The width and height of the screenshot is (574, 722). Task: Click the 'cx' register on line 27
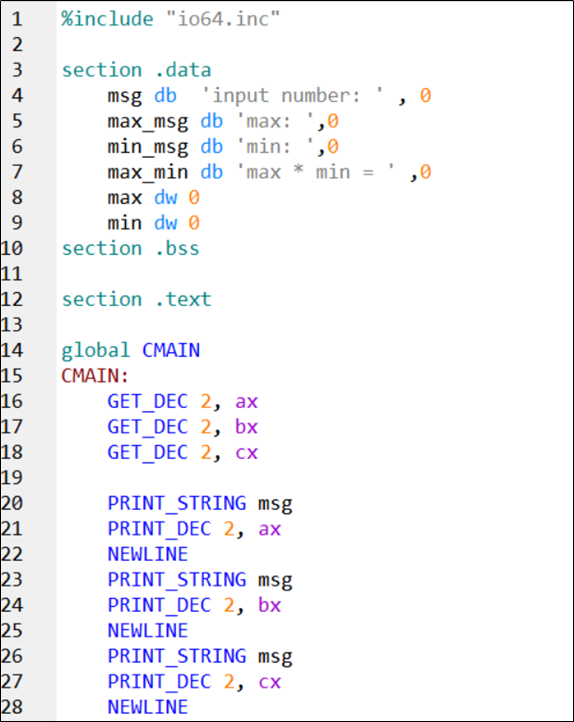click(x=270, y=682)
